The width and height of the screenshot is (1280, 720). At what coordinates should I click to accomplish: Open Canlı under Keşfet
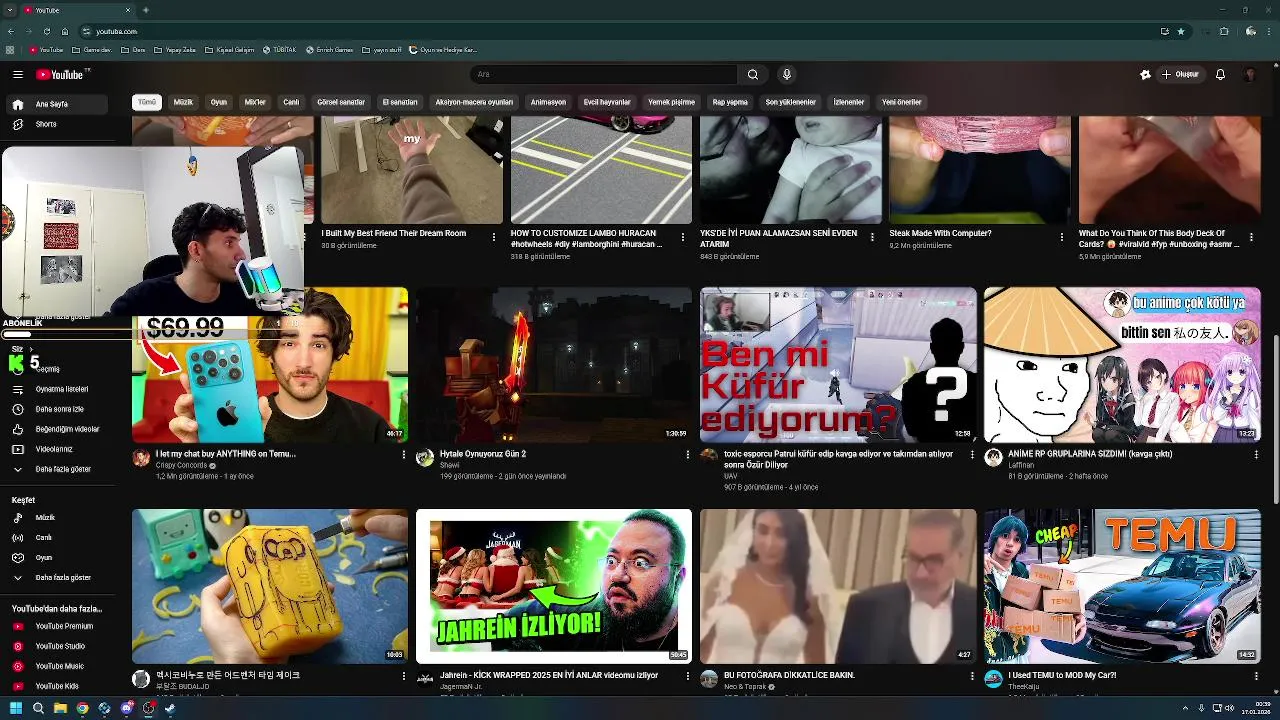point(58,538)
